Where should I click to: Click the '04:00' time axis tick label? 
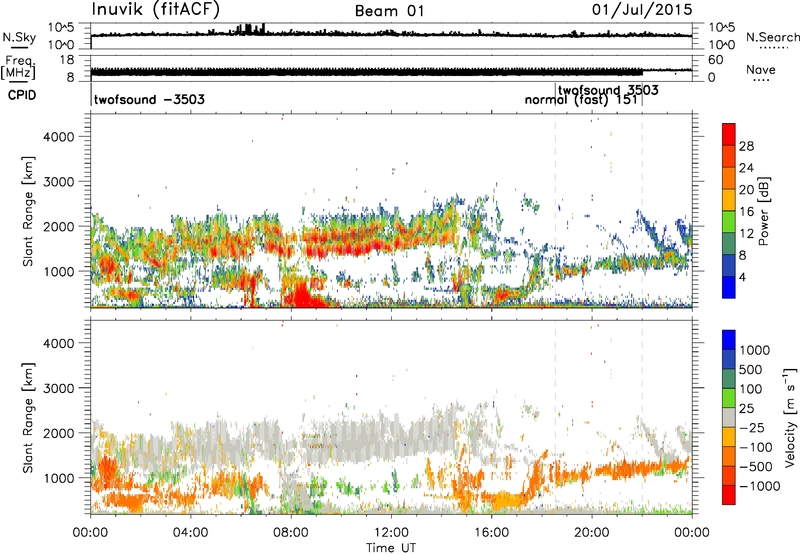click(191, 533)
